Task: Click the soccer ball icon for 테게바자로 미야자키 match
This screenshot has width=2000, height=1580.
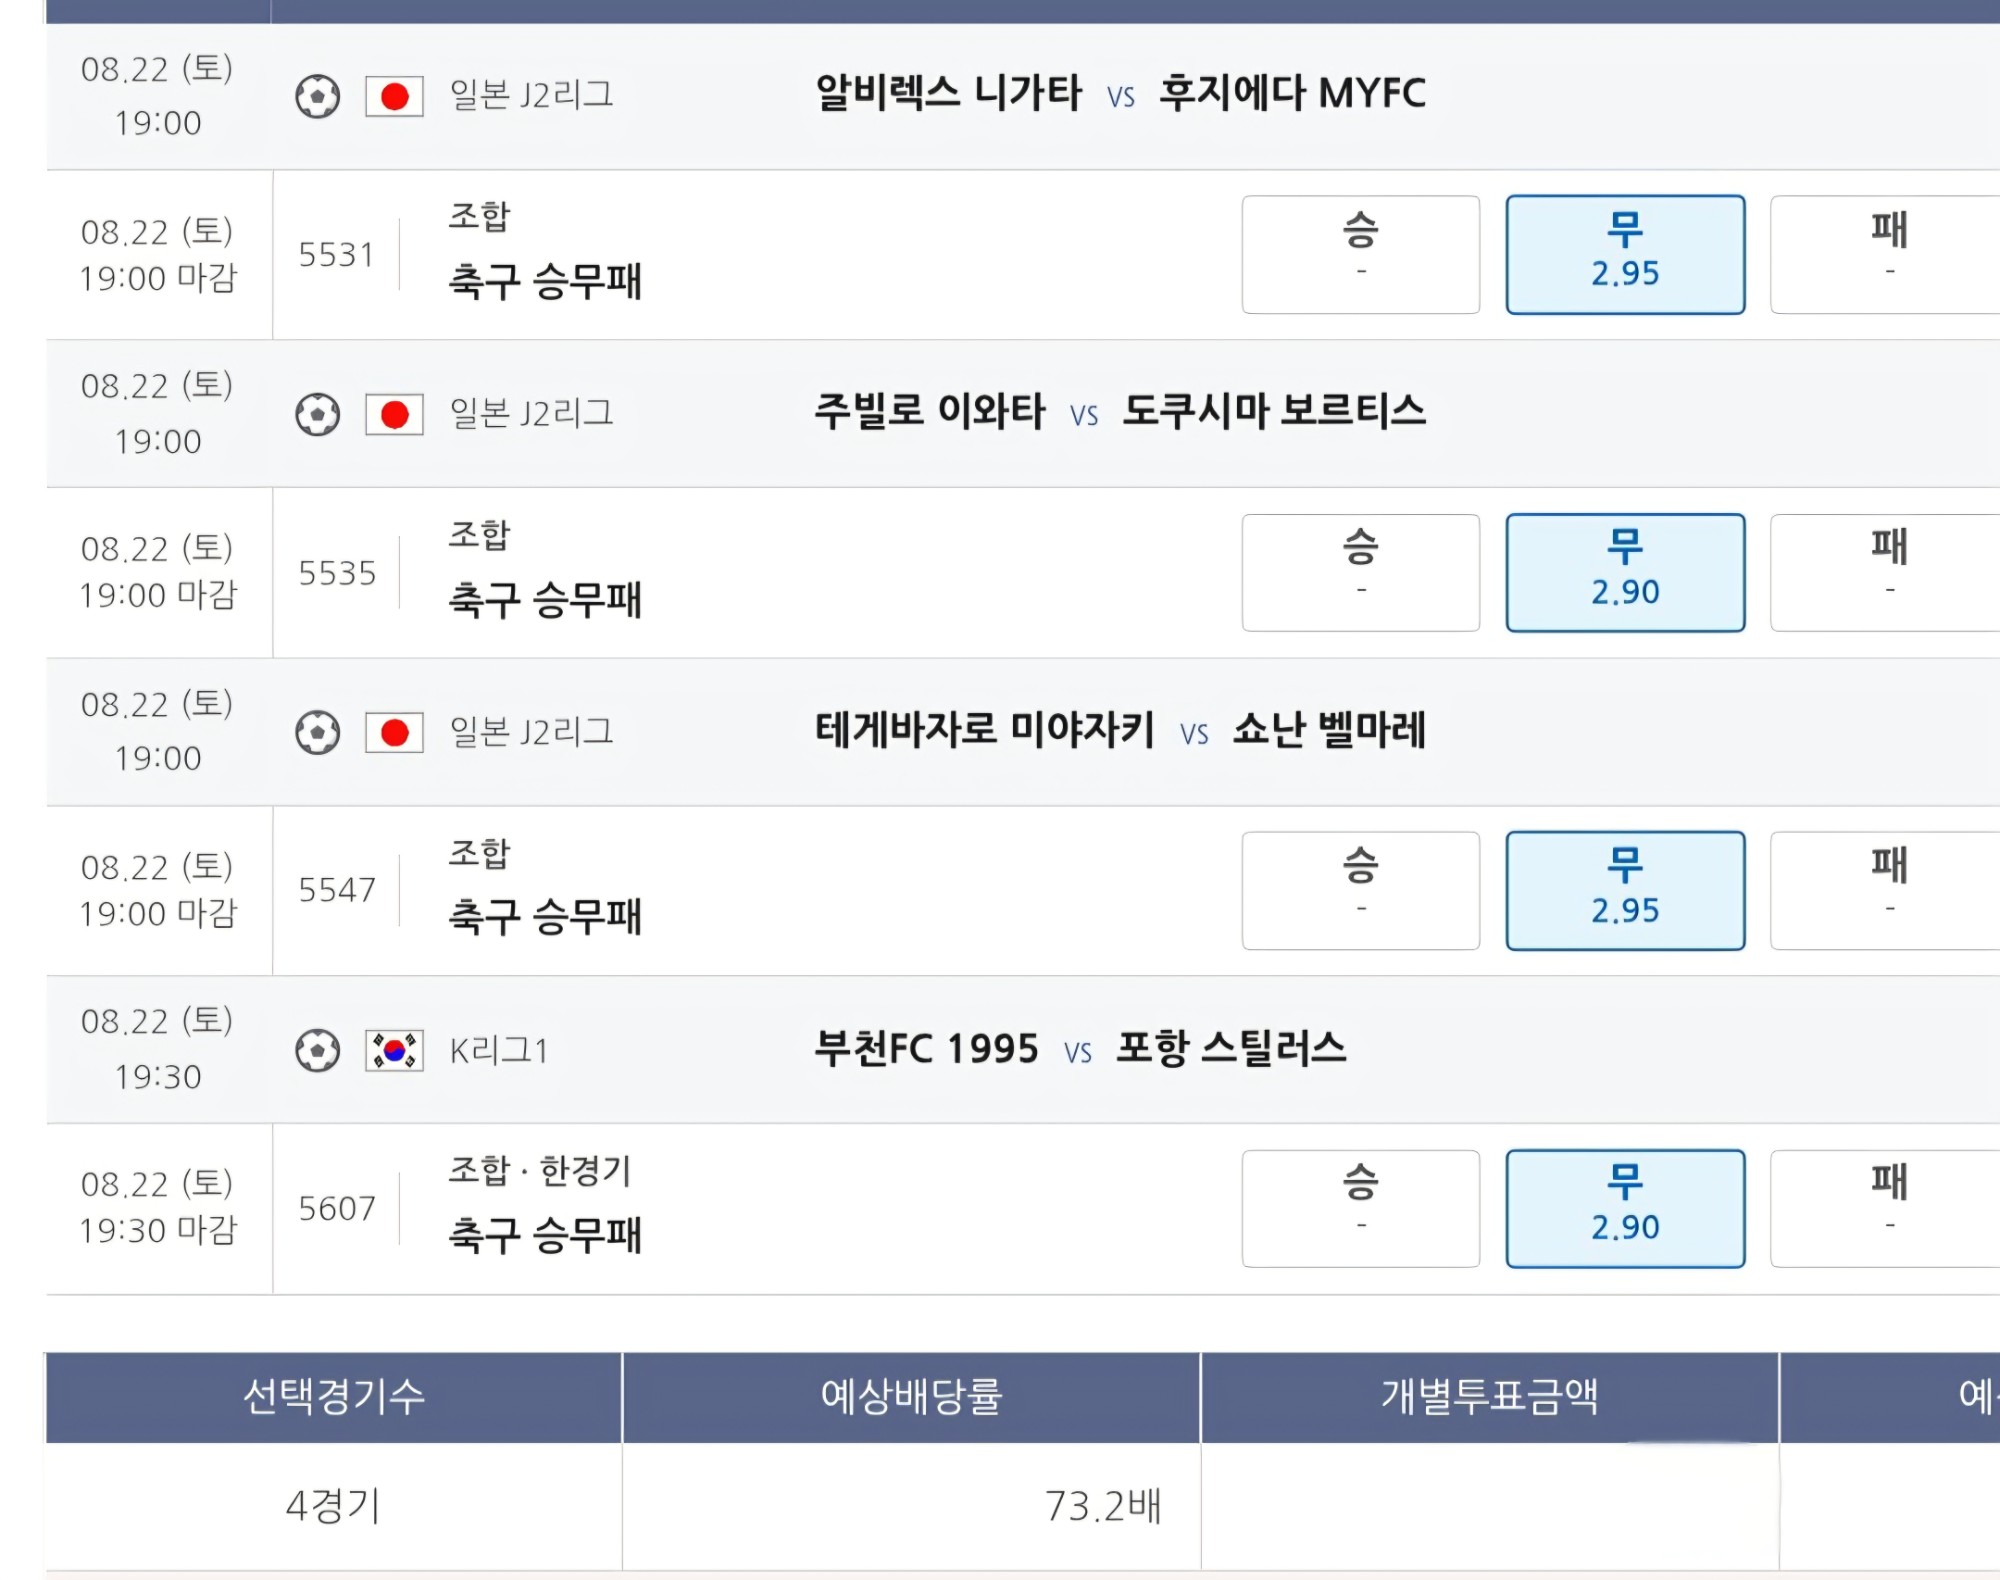Action: click(318, 732)
